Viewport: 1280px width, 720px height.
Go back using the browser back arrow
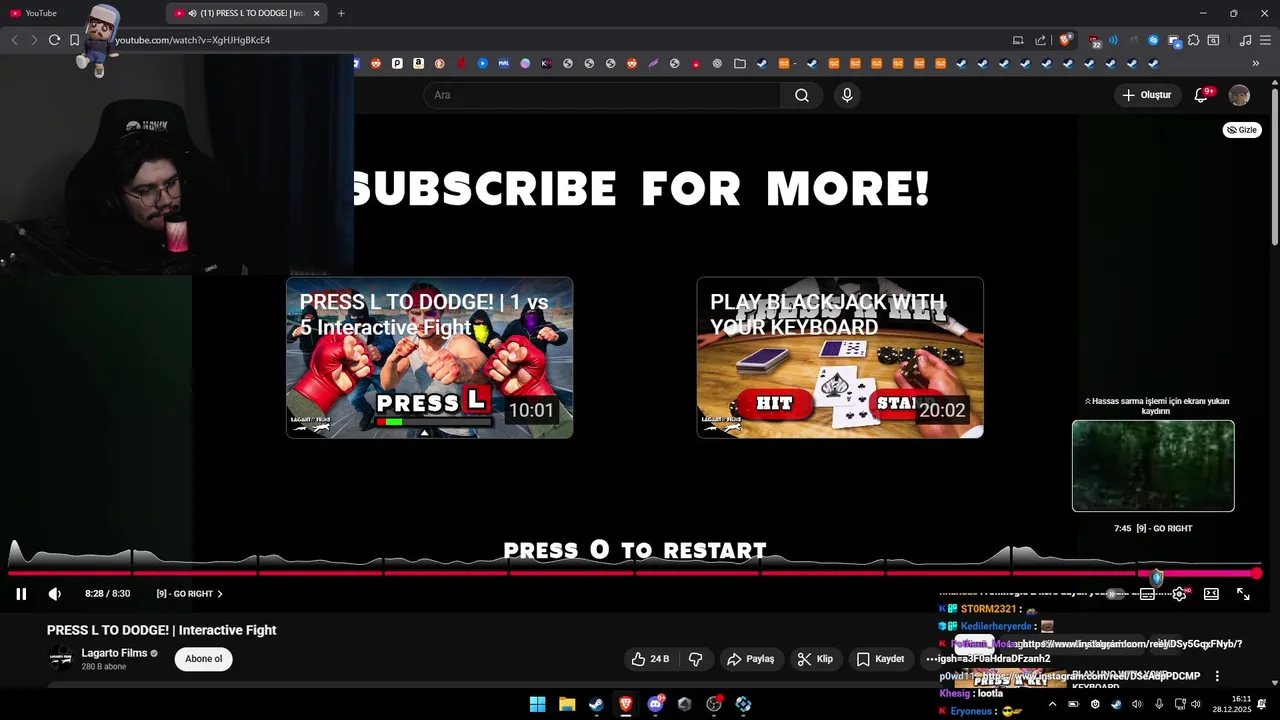pos(14,40)
